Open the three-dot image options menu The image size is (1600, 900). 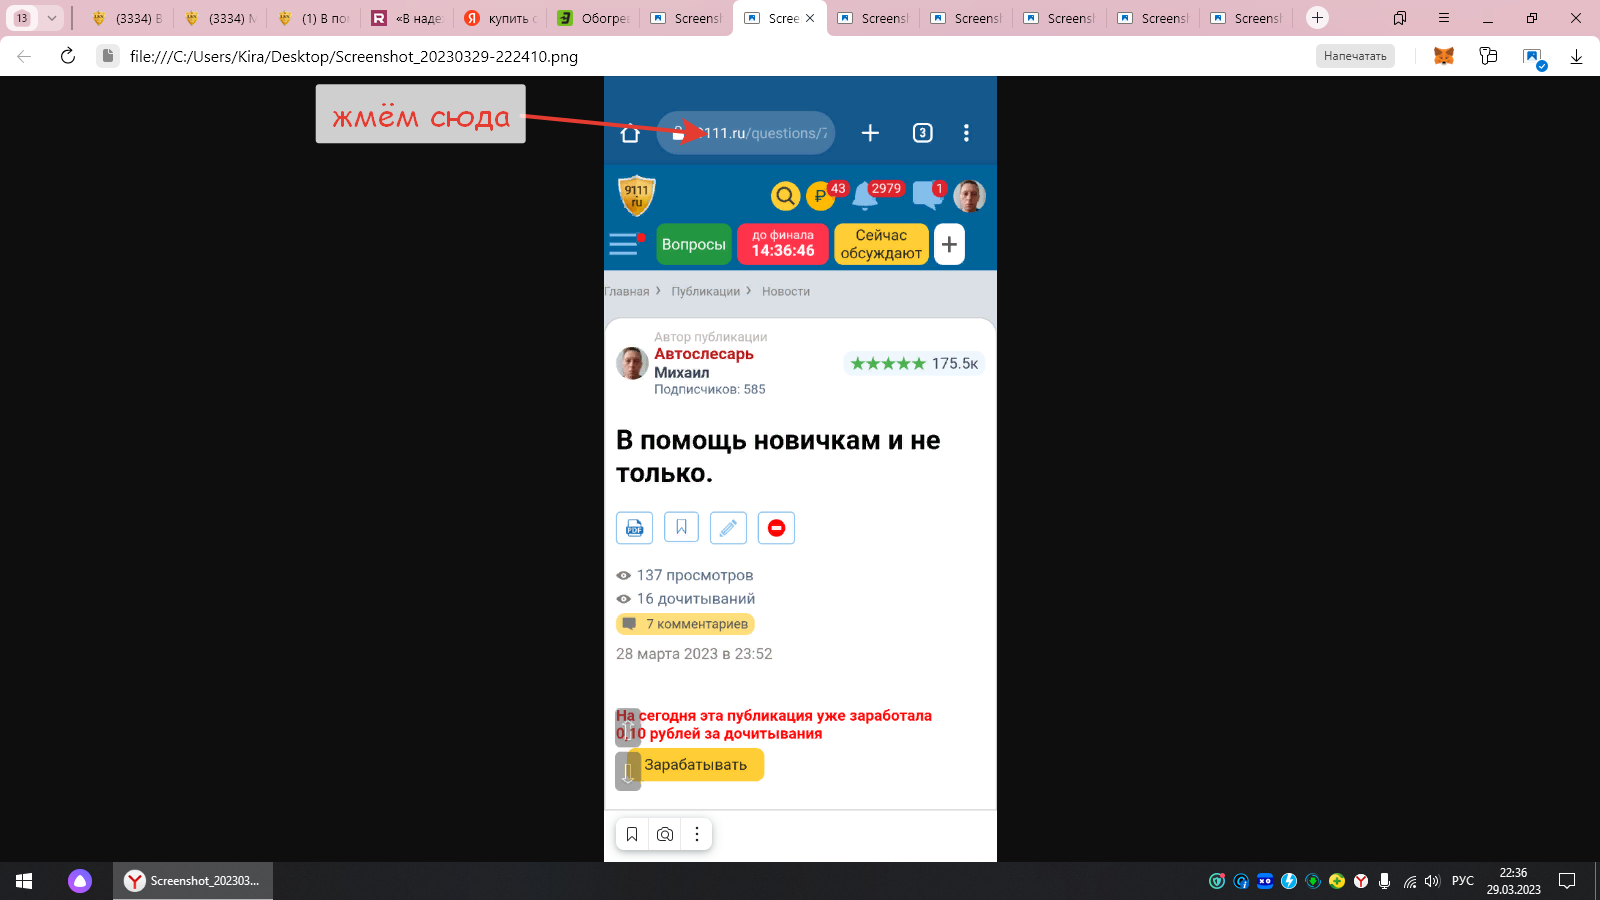pos(697,834)
